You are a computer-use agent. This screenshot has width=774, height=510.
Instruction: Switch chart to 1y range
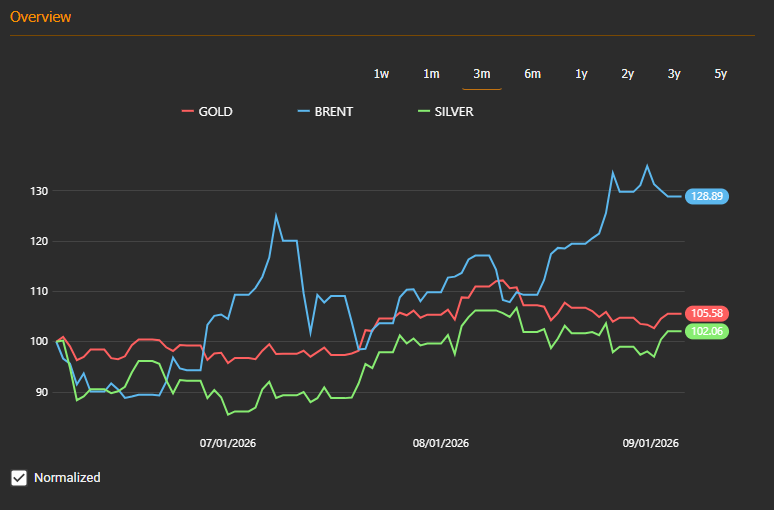tap(581, 74)
